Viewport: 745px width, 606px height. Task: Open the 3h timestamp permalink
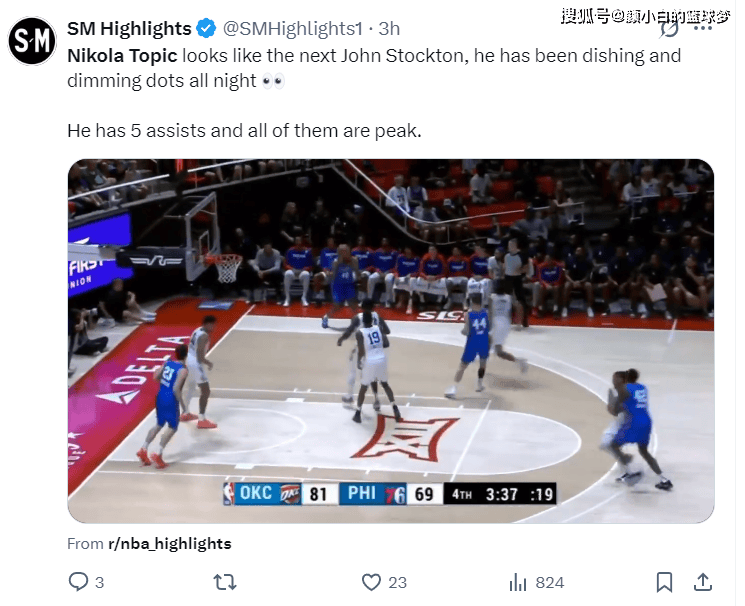389,29
